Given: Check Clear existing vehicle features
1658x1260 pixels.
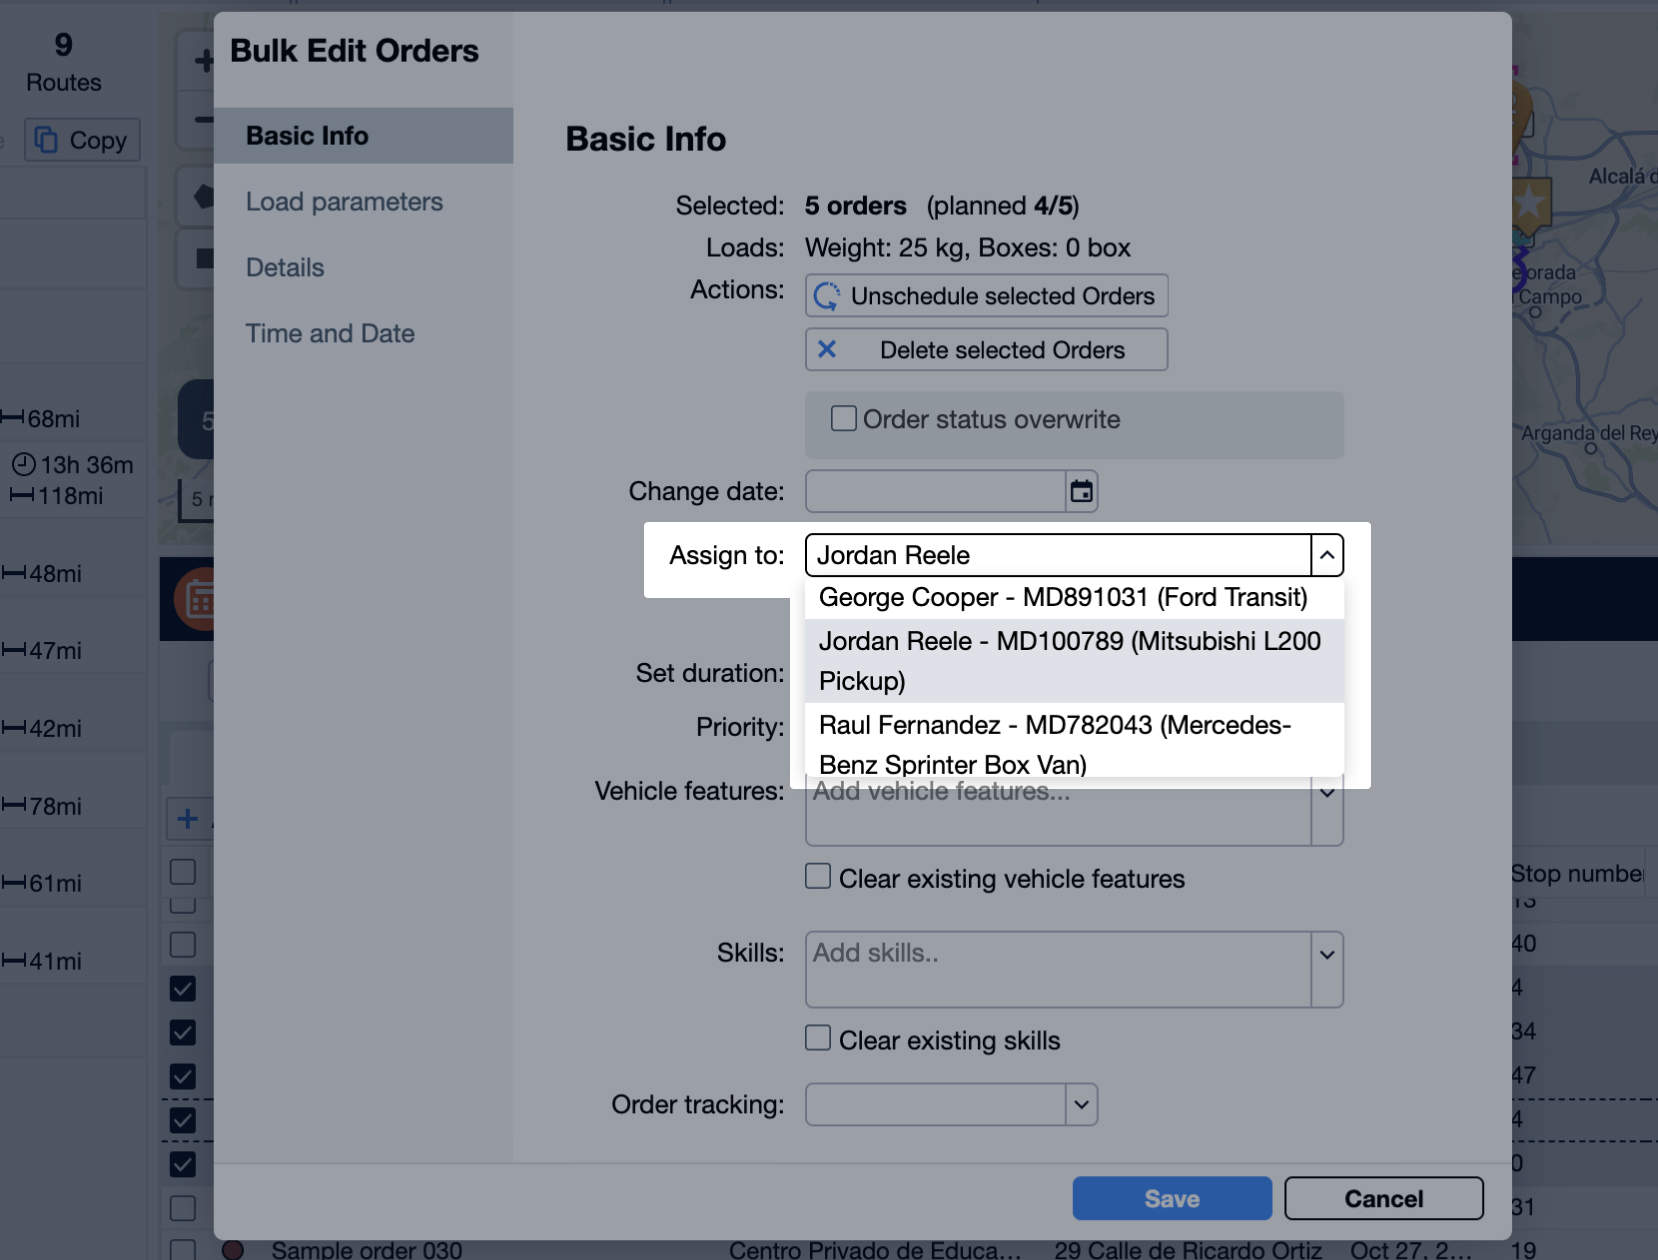Looking at the screenshot, I should pos(817,876).
